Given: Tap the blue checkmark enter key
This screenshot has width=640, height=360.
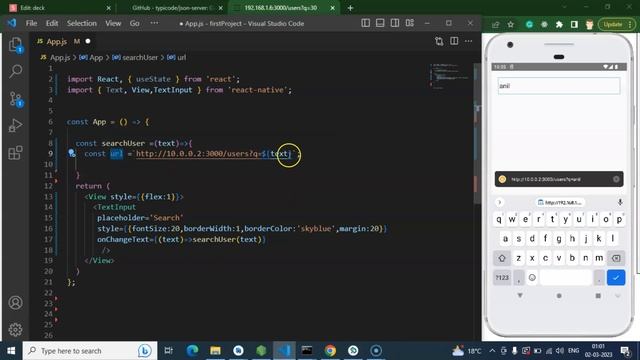Looking at the screenshot, I should (616, 278).
